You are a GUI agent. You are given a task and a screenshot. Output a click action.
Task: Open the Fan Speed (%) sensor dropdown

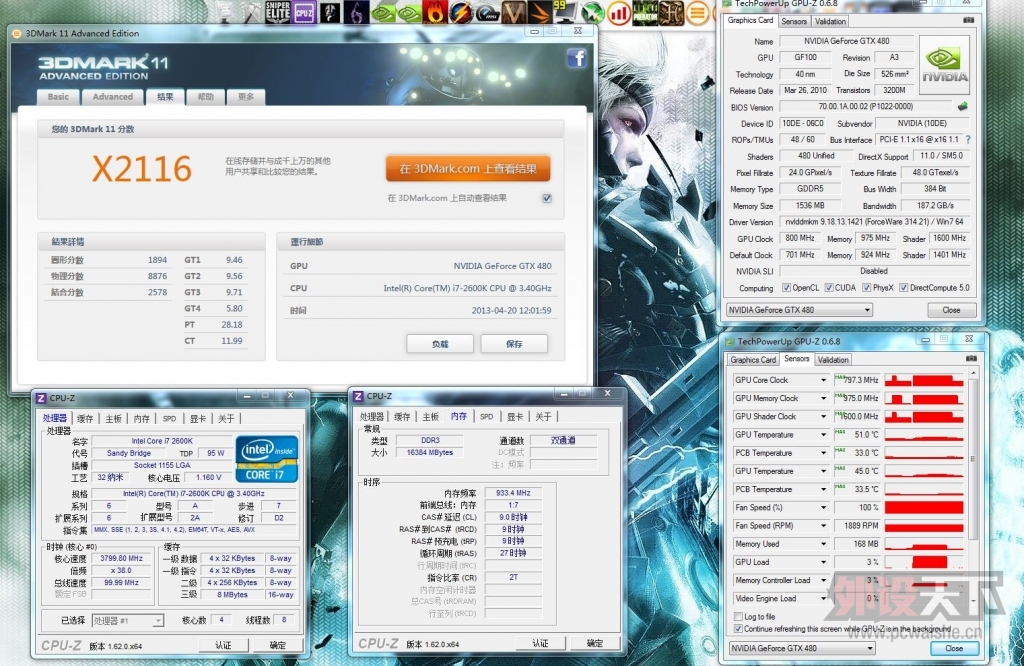(x=824, y=507)
